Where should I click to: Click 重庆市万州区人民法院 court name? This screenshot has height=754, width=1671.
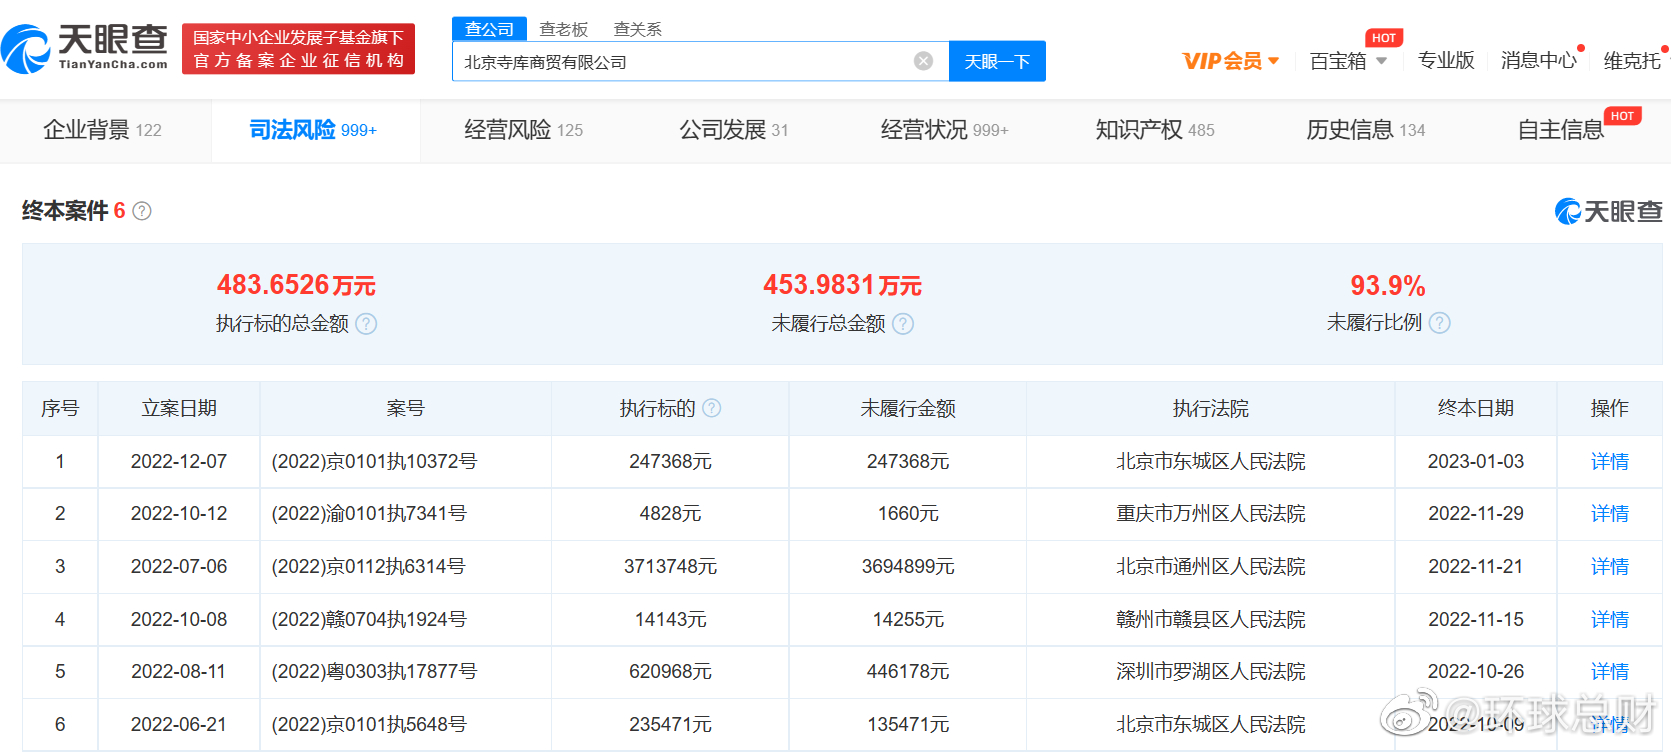(1211, 513)
